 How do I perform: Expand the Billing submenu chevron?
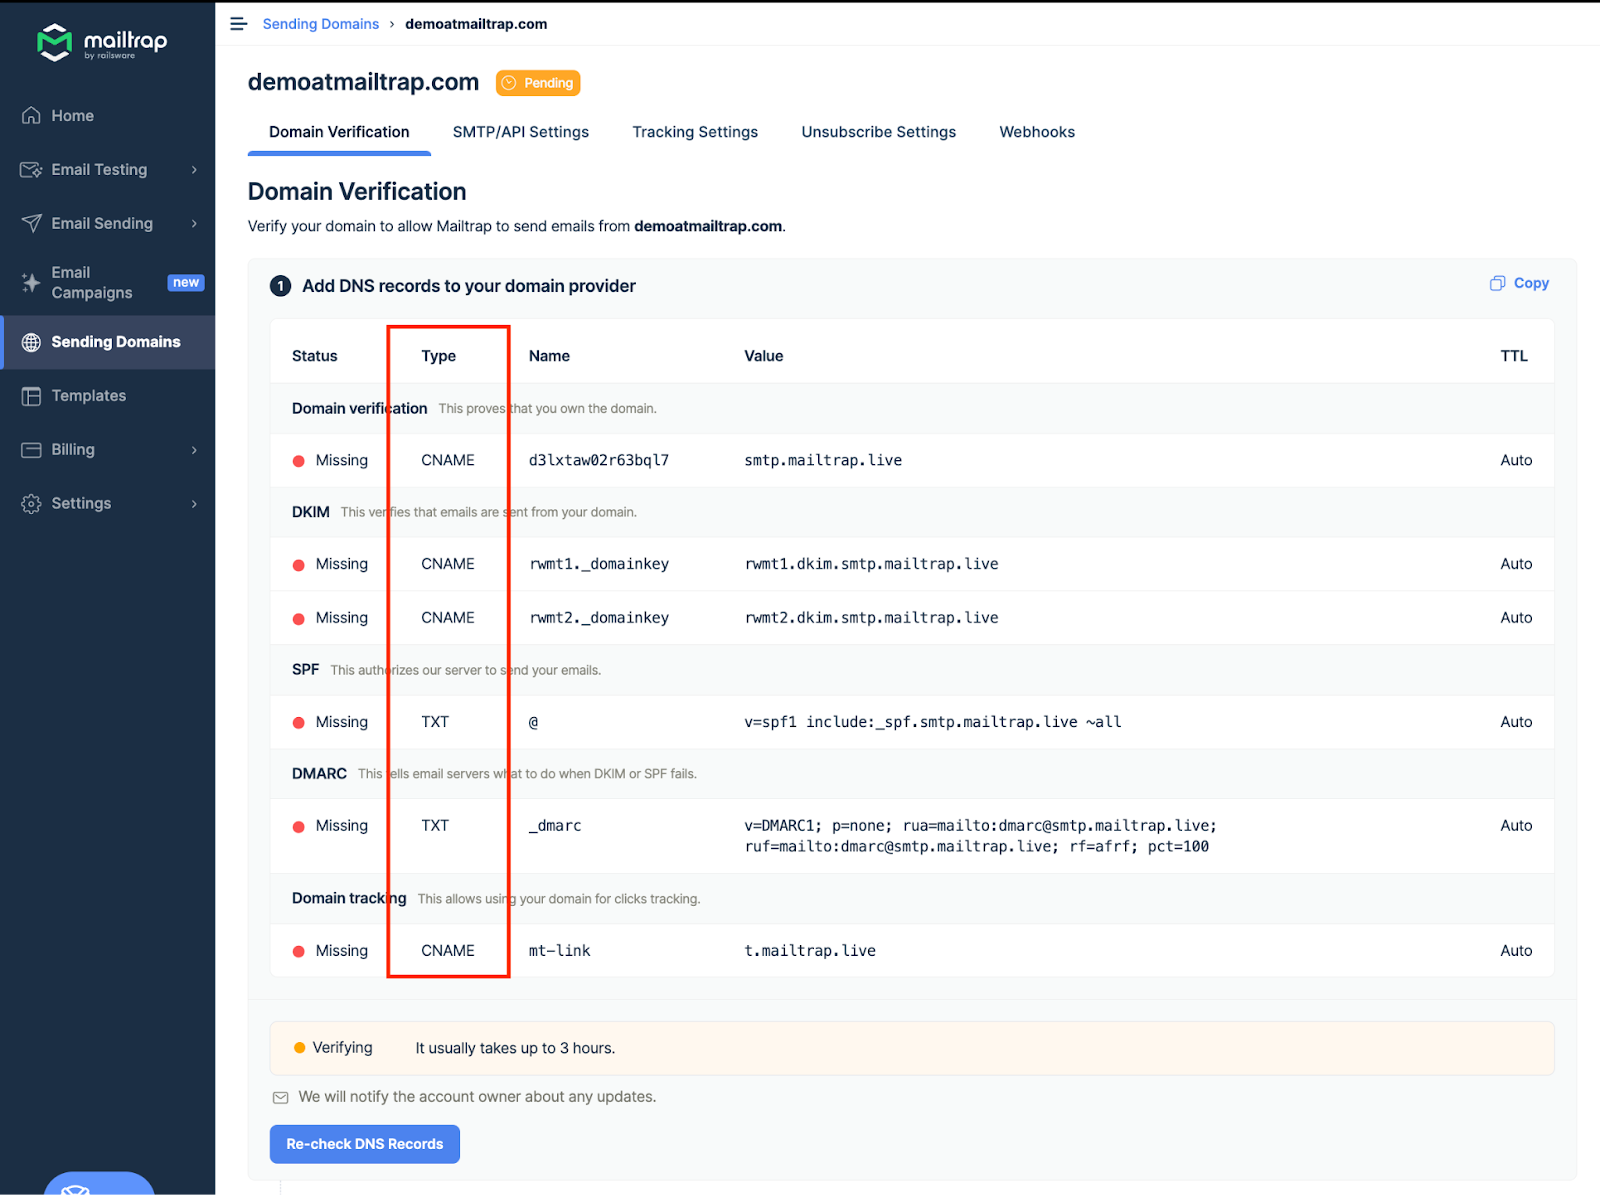pos(194,450)
